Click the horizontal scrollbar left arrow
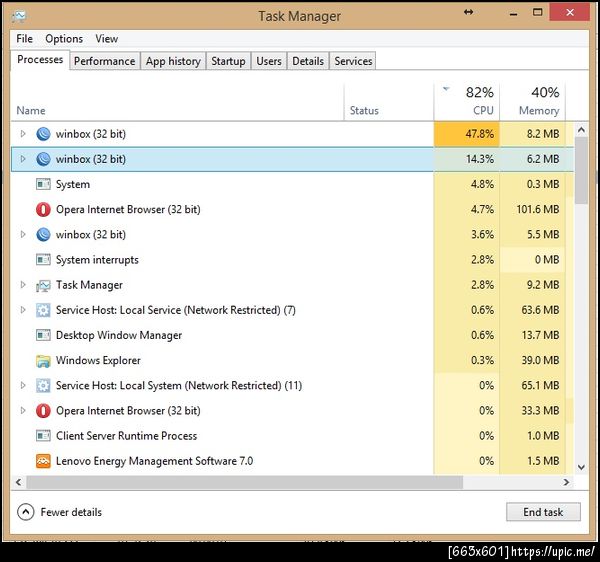Screen dimensions: 600x562 tap(18, 482)
